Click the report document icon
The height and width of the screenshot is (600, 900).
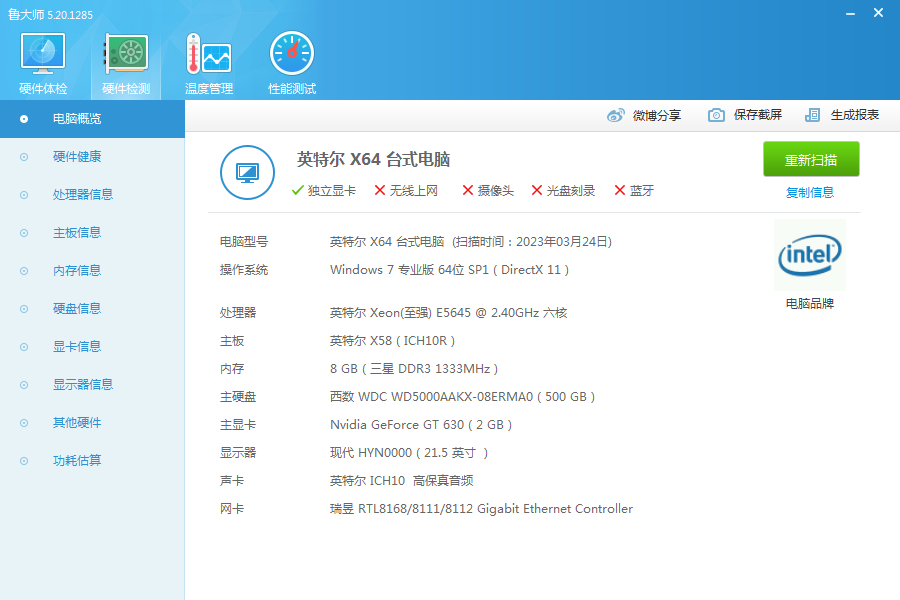(812, 115)
